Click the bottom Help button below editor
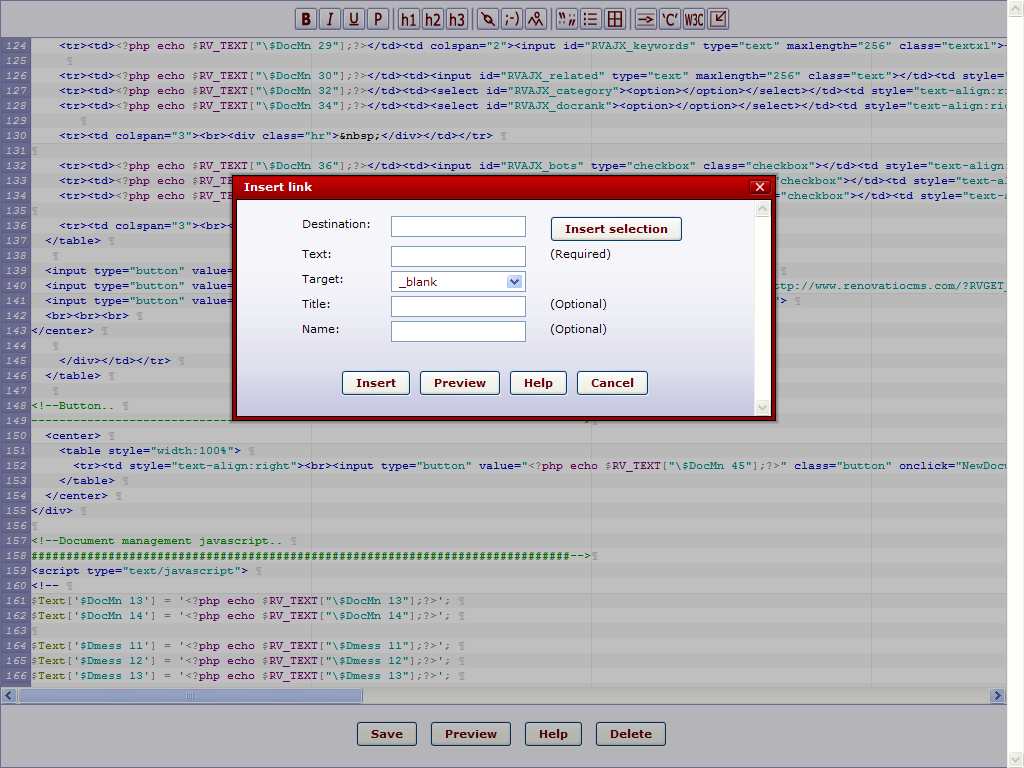The image size is (1024, 768). (553, 734)
